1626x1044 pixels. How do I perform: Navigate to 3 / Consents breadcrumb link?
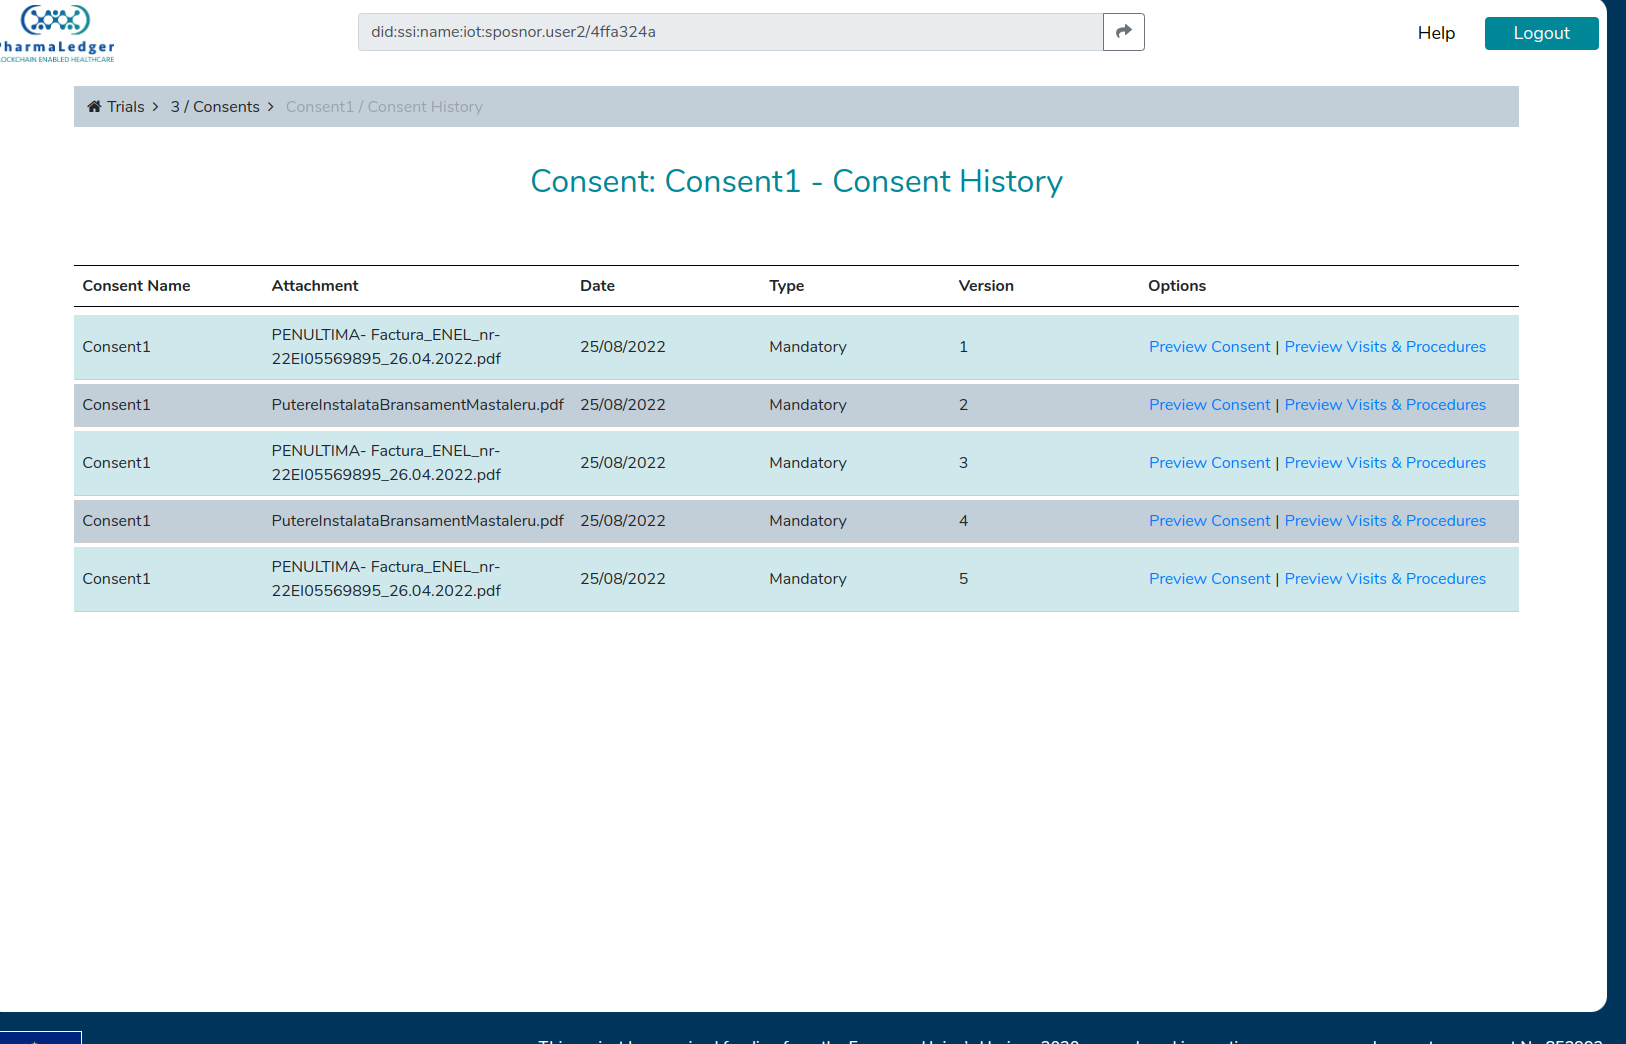click(214, 106)
